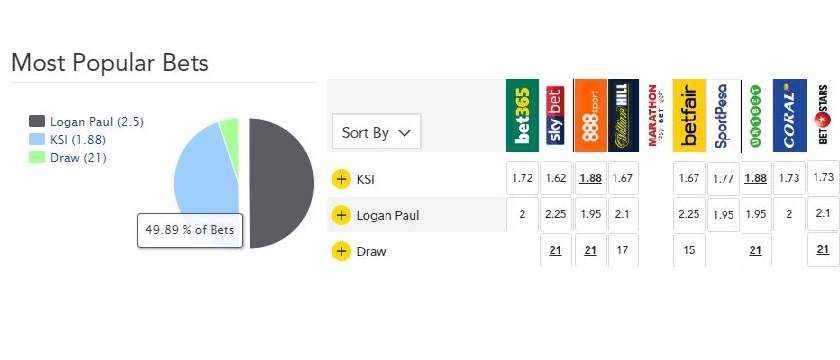Toggle the Draw legend entry
The image size is (840, 360).
pos(68,158)
